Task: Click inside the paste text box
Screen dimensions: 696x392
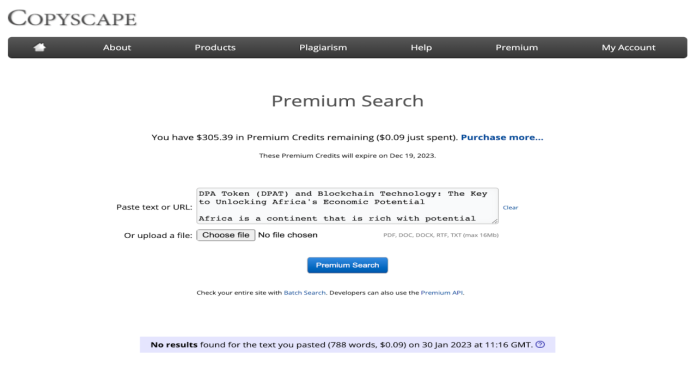Action: (347, 206)
